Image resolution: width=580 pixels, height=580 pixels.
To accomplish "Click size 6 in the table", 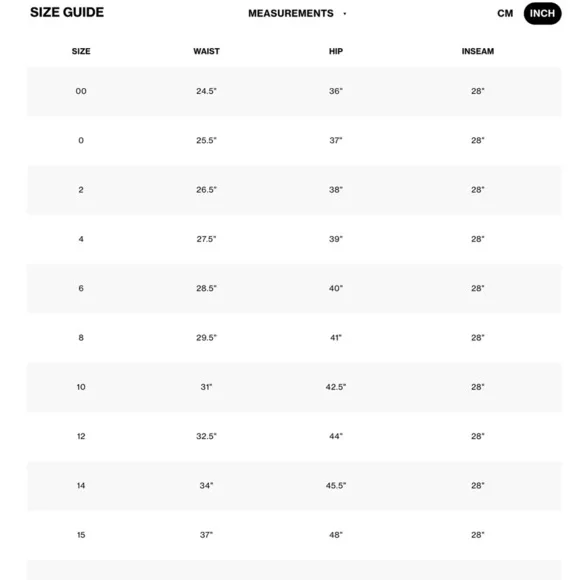I will click(81, 288).
